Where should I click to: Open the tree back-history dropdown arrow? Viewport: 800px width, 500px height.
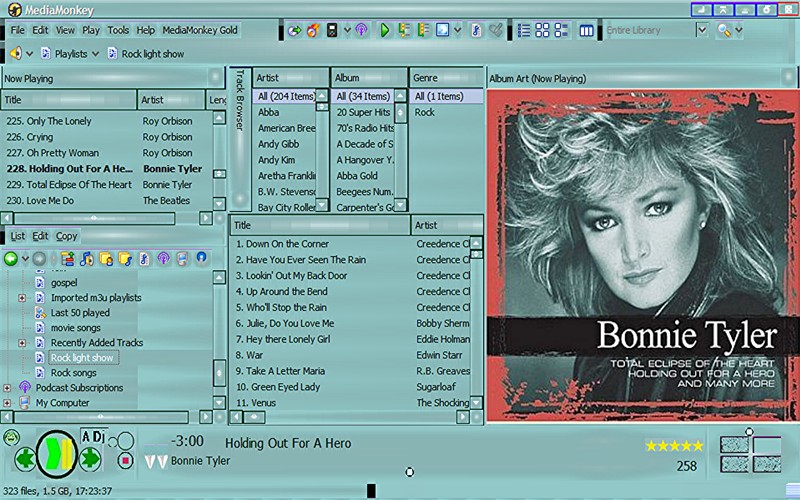25,259
